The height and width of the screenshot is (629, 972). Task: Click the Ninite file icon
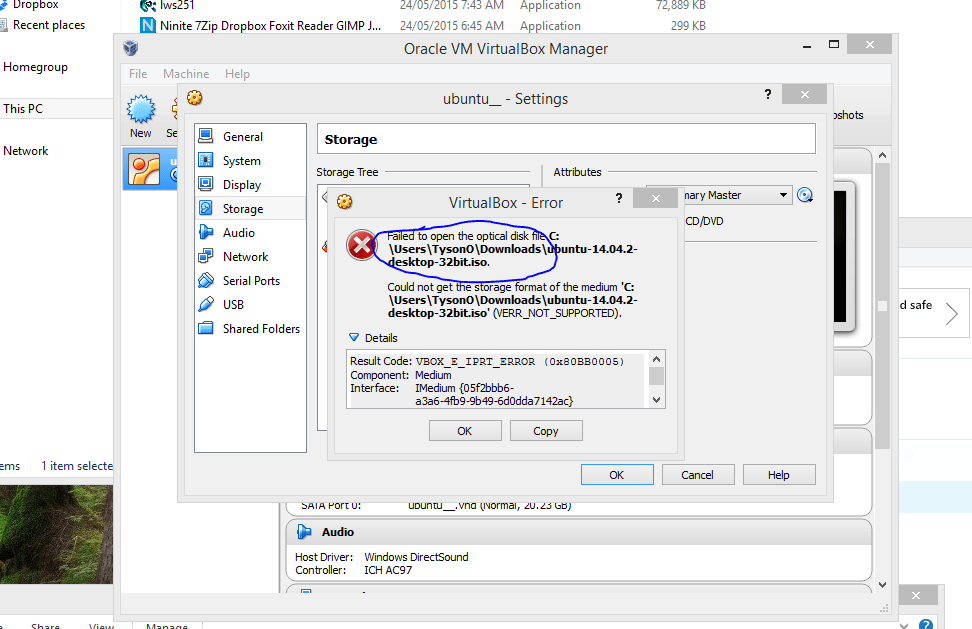(148, 25)
